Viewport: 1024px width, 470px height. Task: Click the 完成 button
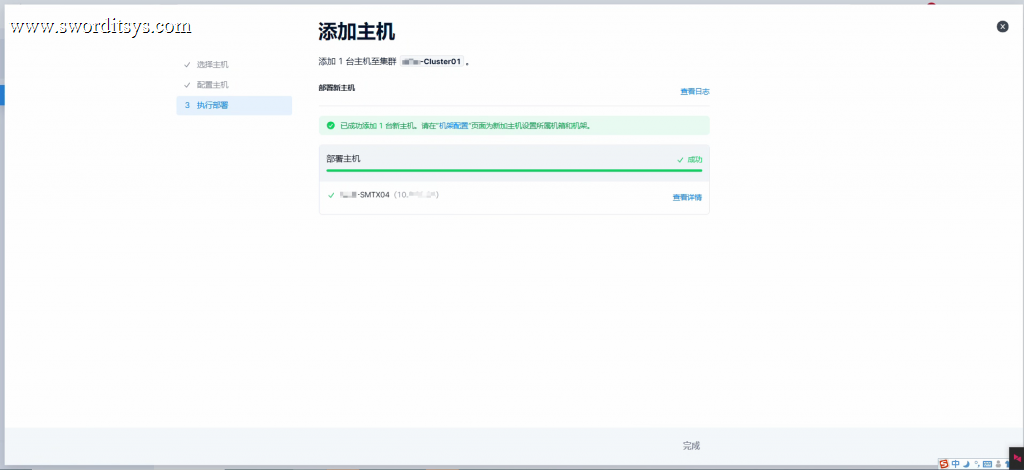point(691,446)
